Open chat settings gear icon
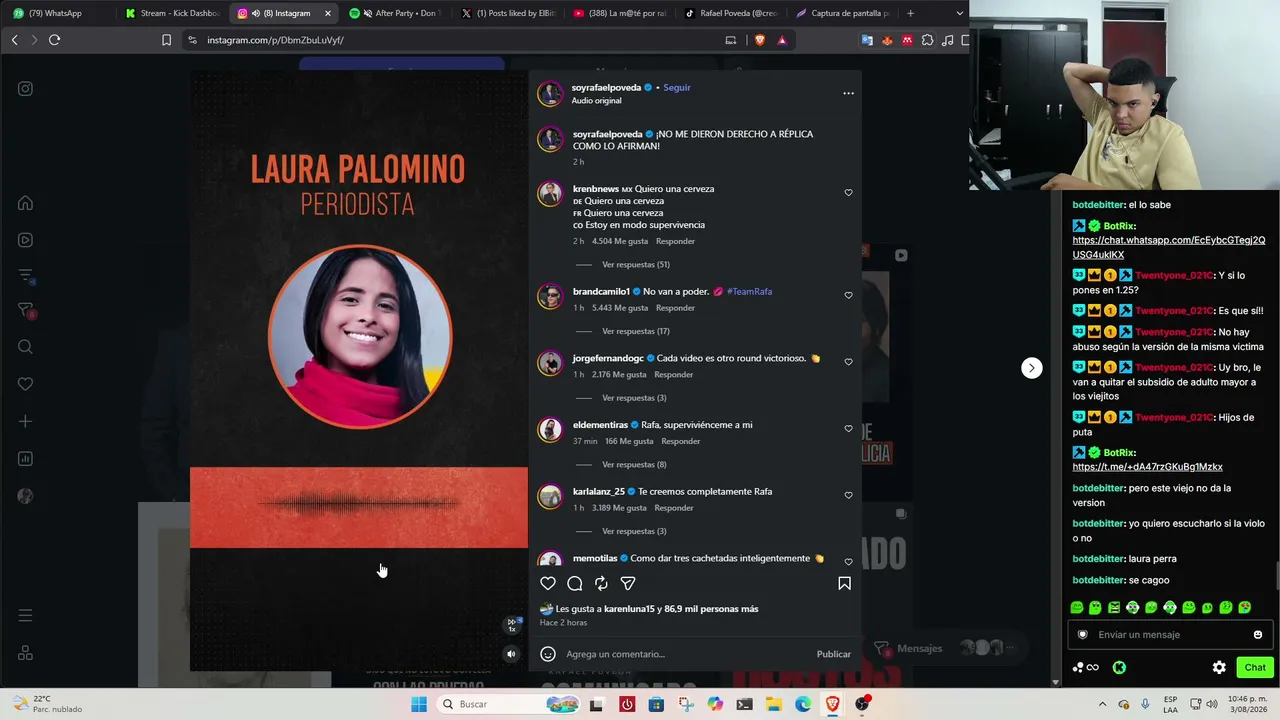This screenshot has width=1280, height=720. (1219, 667)
